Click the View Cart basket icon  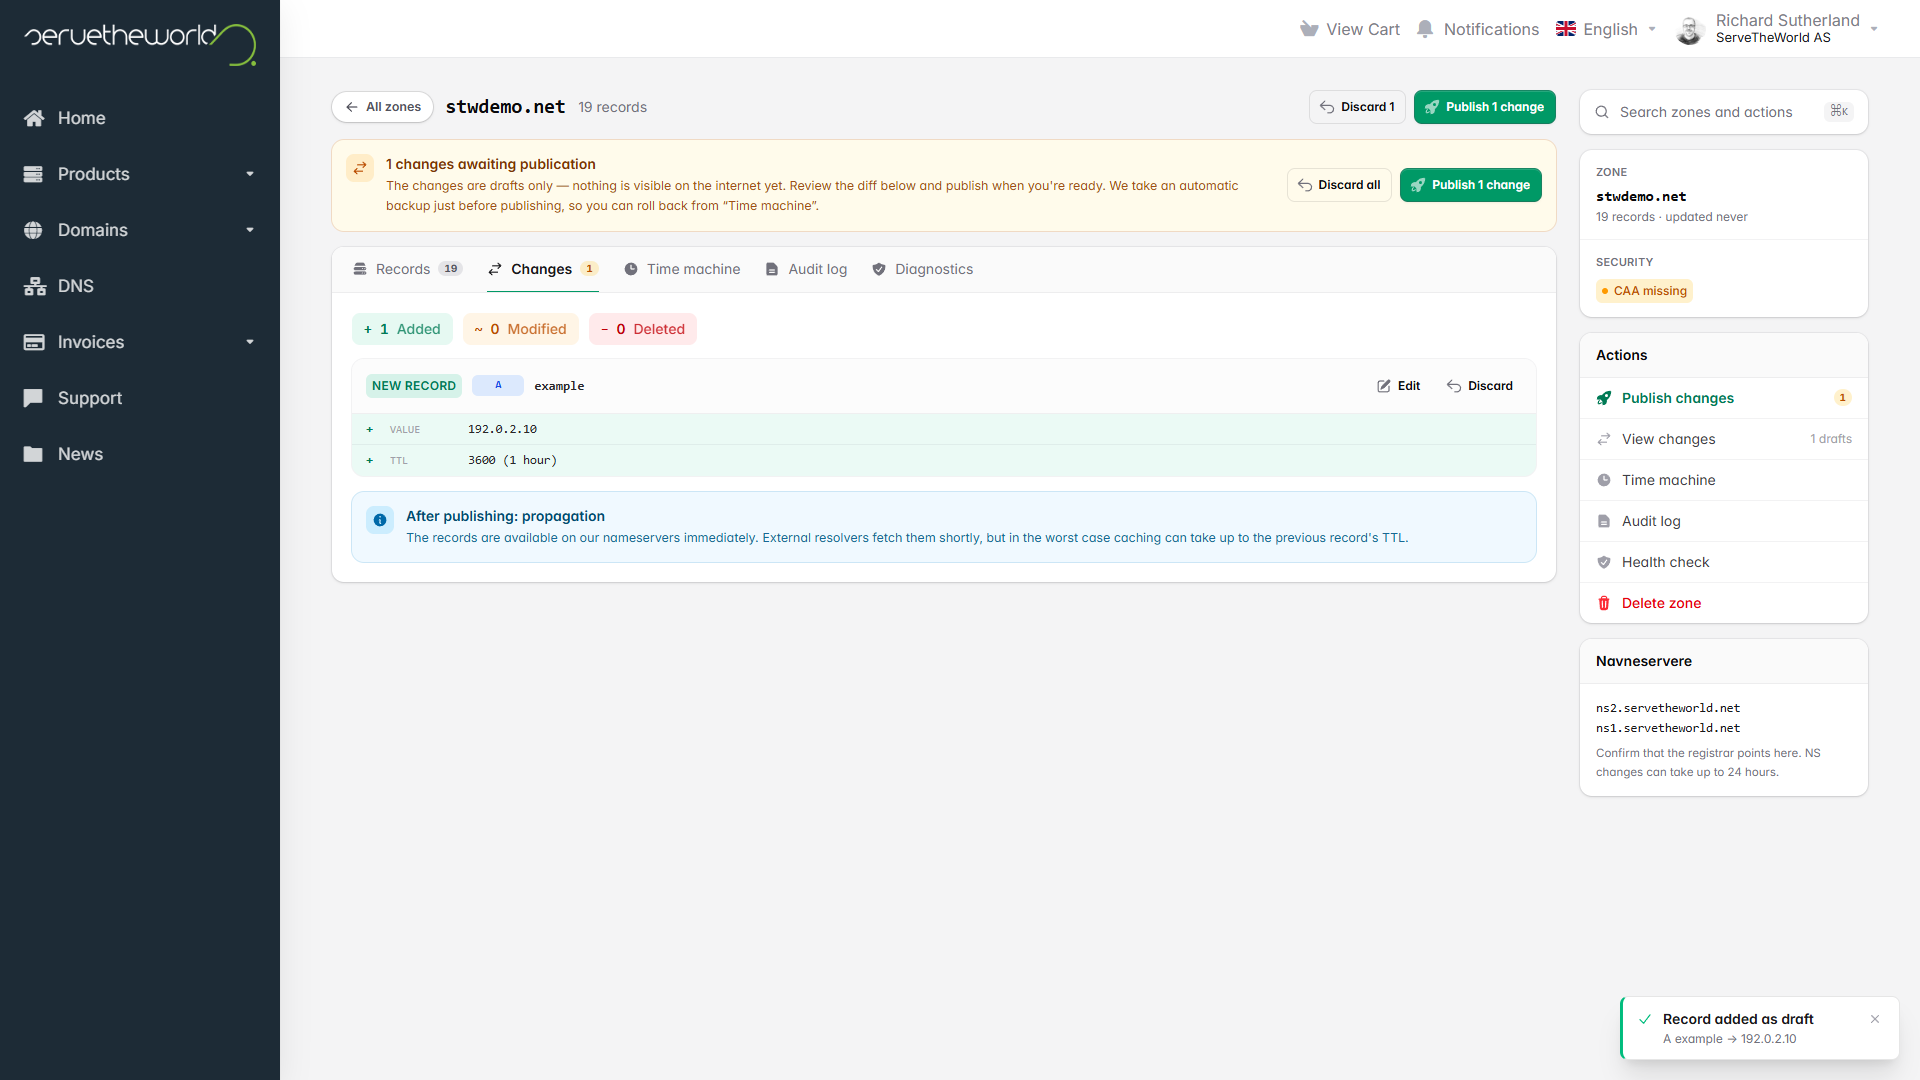(1309, 29)
